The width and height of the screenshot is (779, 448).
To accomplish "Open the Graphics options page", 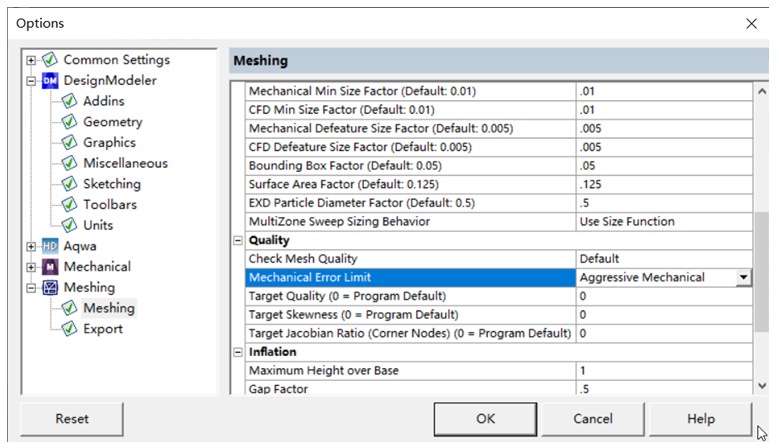I will (109, 143).
